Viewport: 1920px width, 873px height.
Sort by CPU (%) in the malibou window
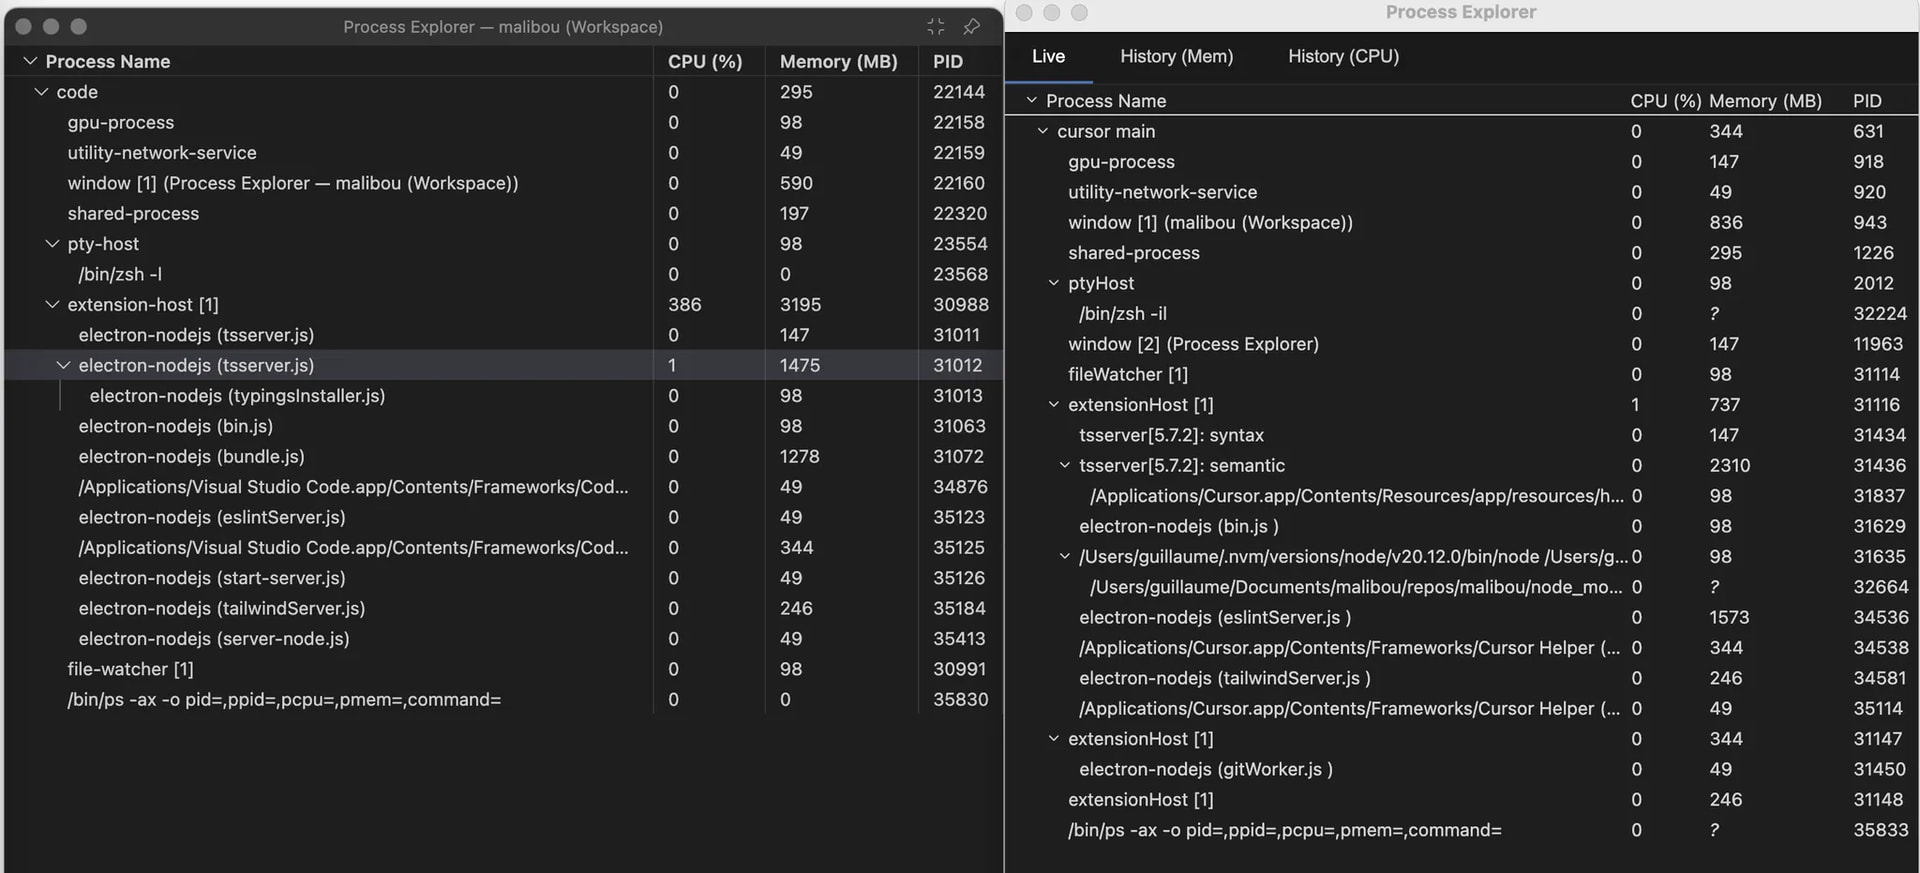pyautogui.click(x=705, y=62)
